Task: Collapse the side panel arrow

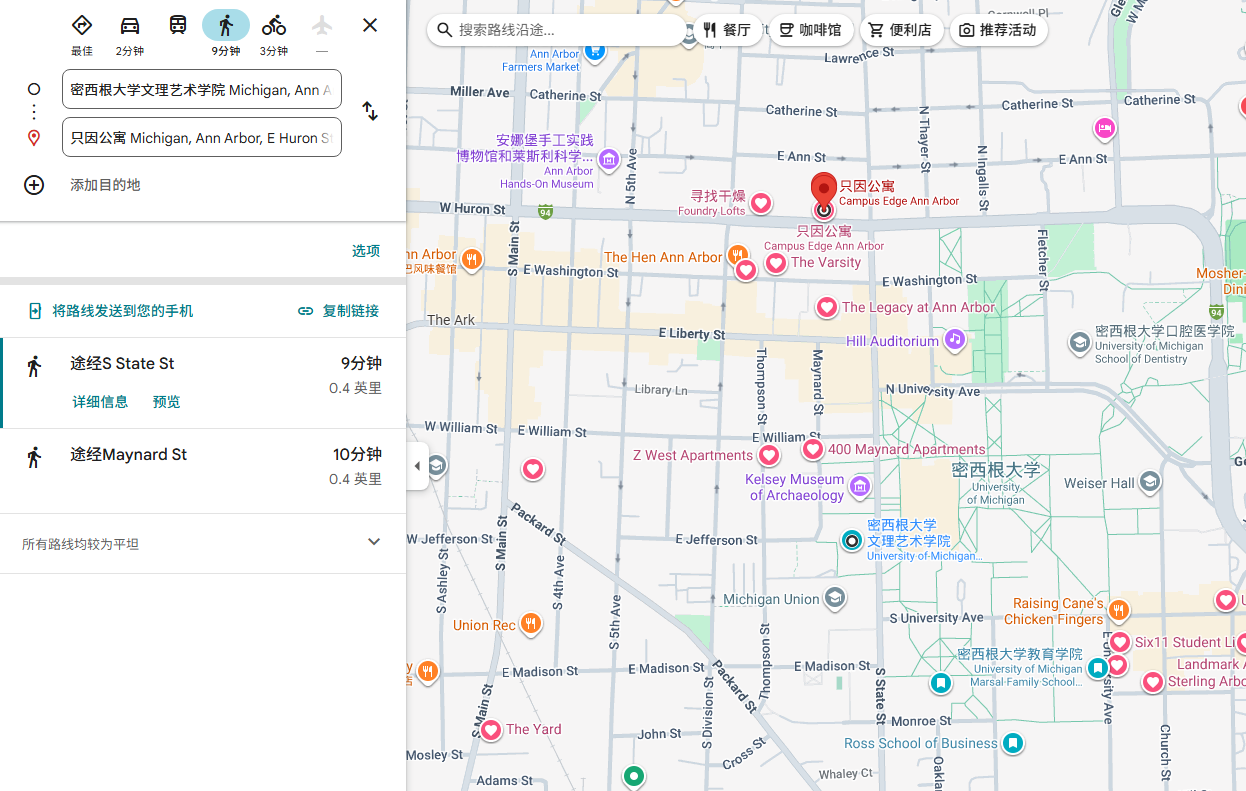Action: click(x=417, y=466)
